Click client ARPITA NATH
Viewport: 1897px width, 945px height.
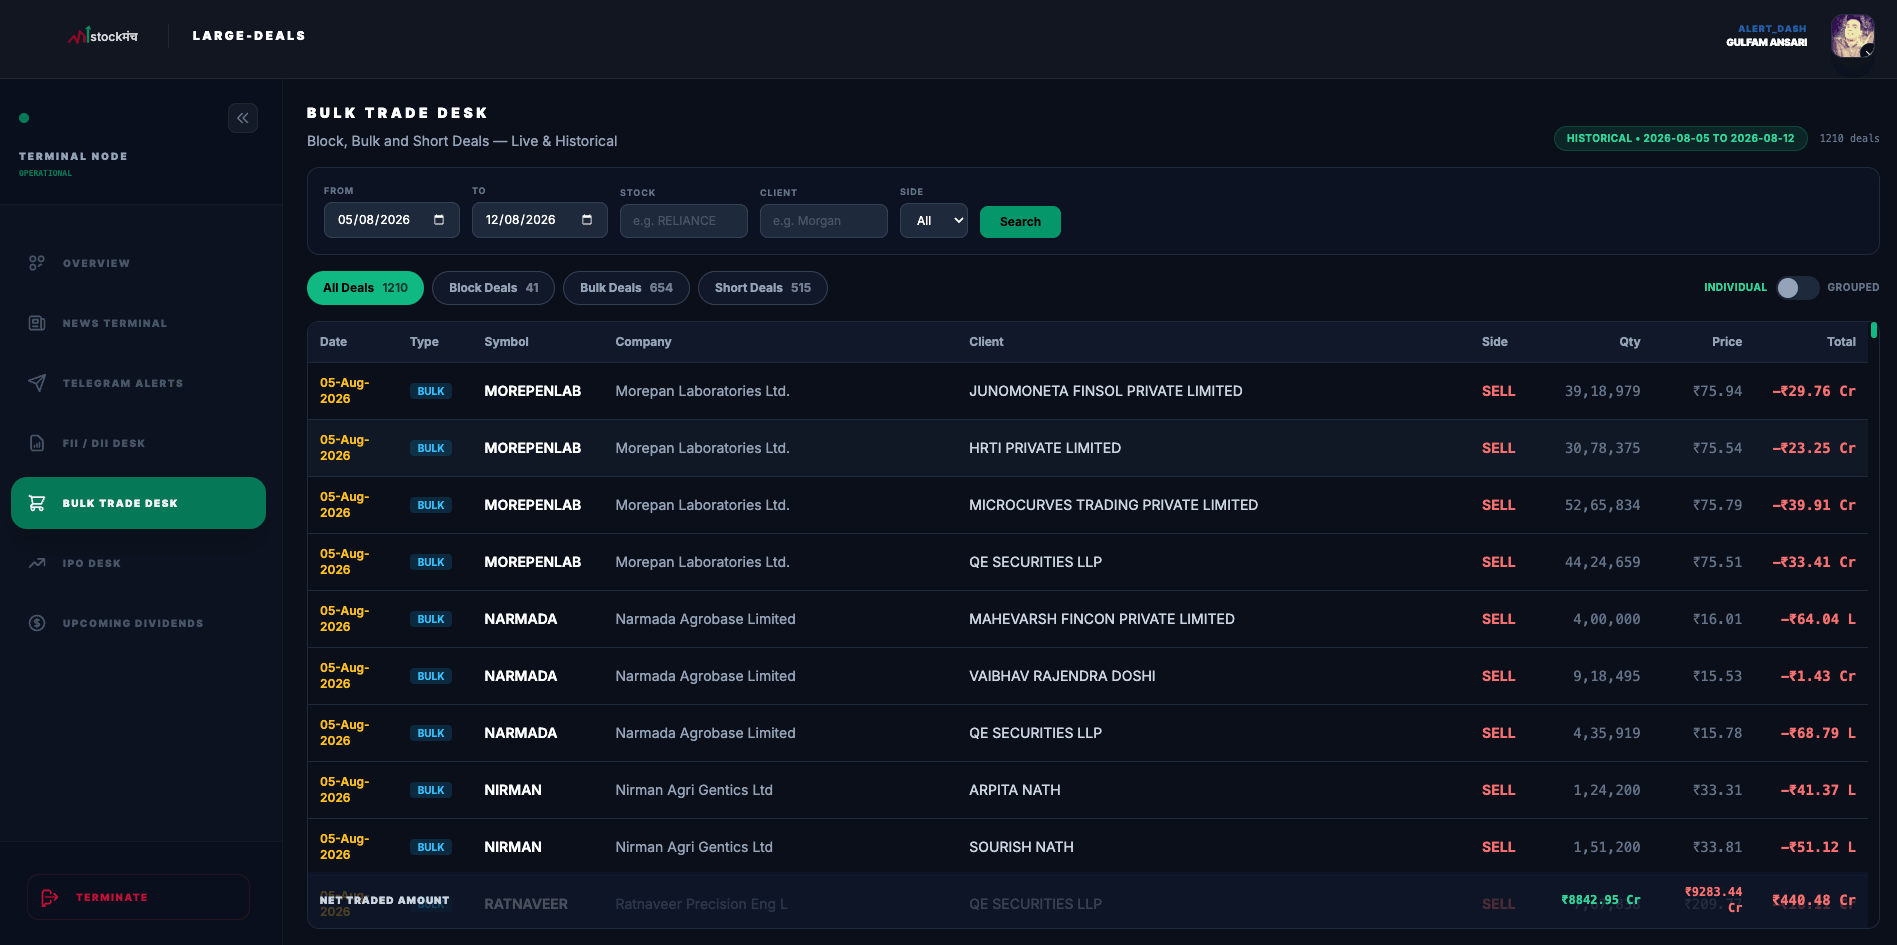click(1015, 790)
